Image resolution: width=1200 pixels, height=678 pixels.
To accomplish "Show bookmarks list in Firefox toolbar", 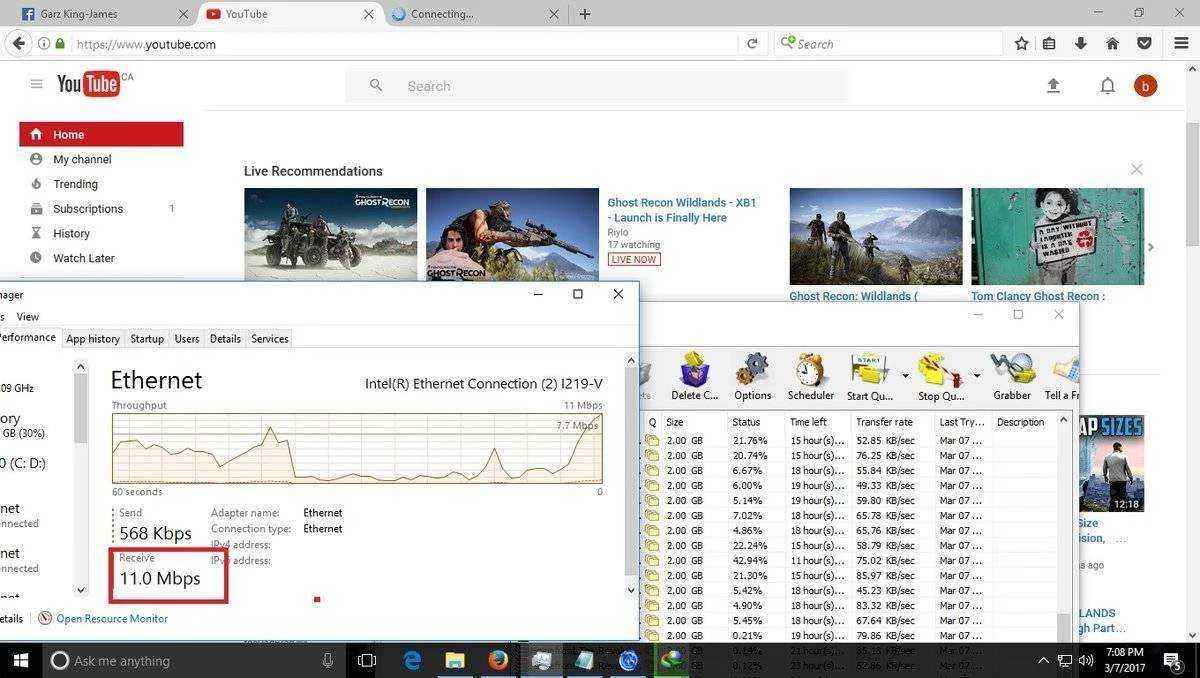I will [1049, 44].
